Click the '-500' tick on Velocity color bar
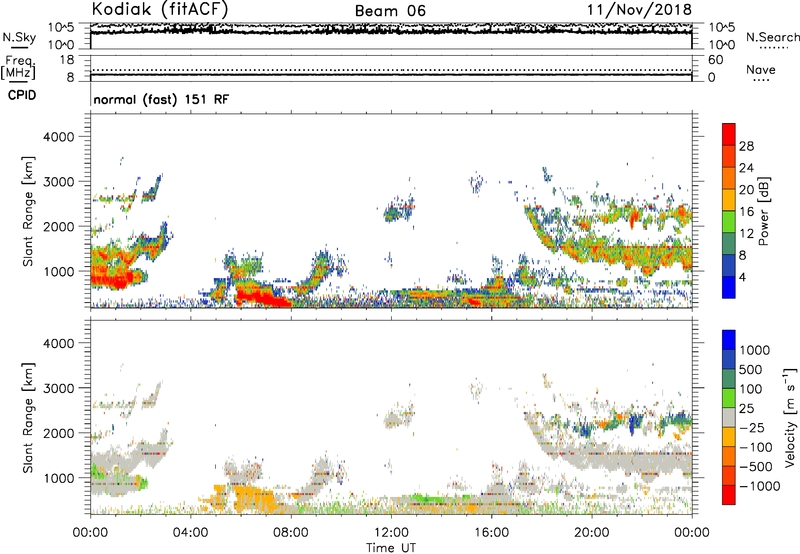Screen dimensions: 800x554 tap(756, 467)
